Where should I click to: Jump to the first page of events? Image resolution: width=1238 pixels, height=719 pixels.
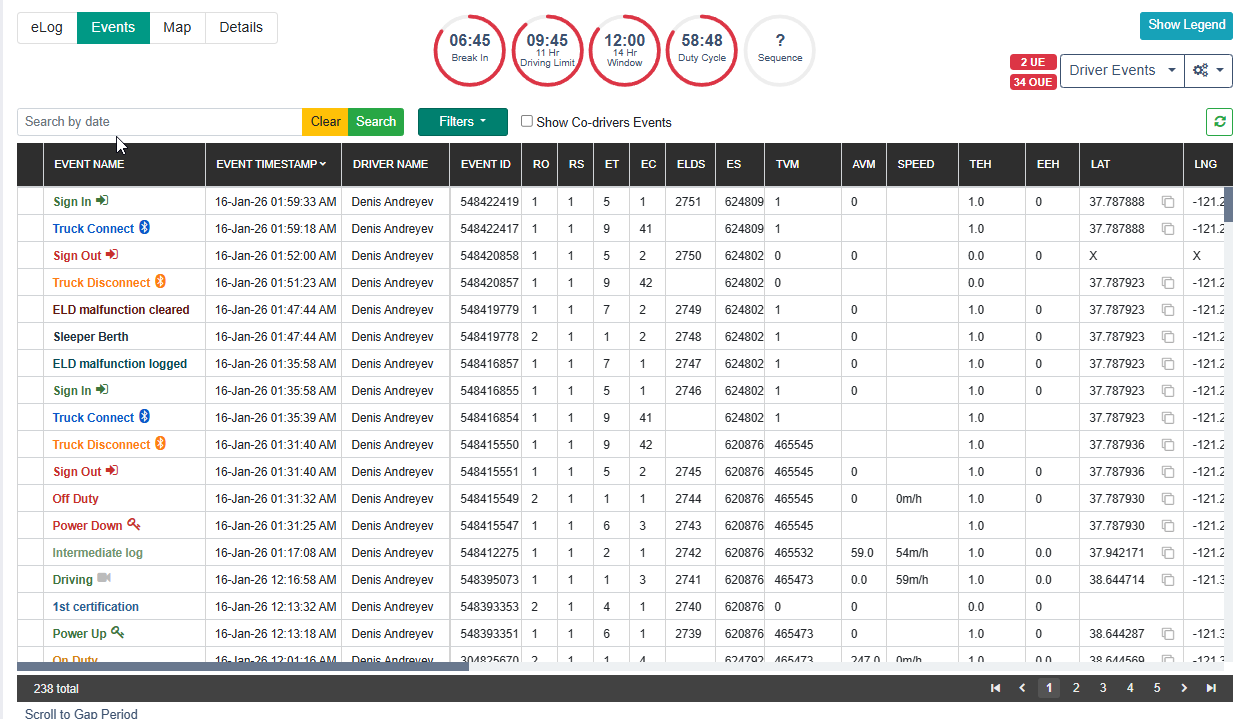(x=995, y=688)
